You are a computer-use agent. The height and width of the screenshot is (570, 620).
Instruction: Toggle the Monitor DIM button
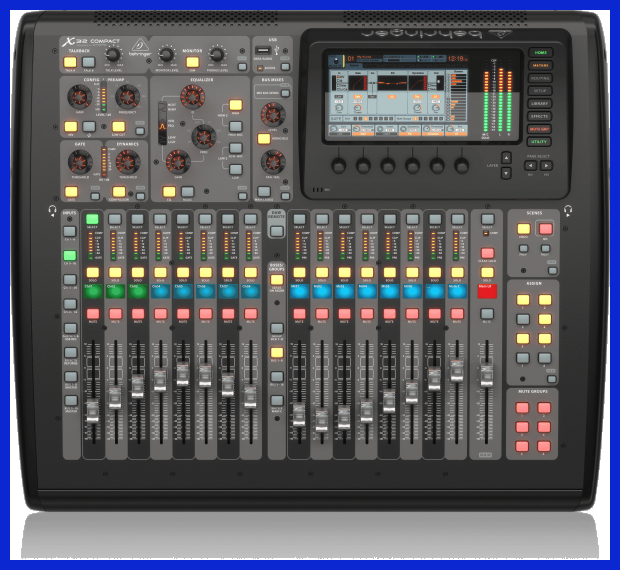point(192,62)
